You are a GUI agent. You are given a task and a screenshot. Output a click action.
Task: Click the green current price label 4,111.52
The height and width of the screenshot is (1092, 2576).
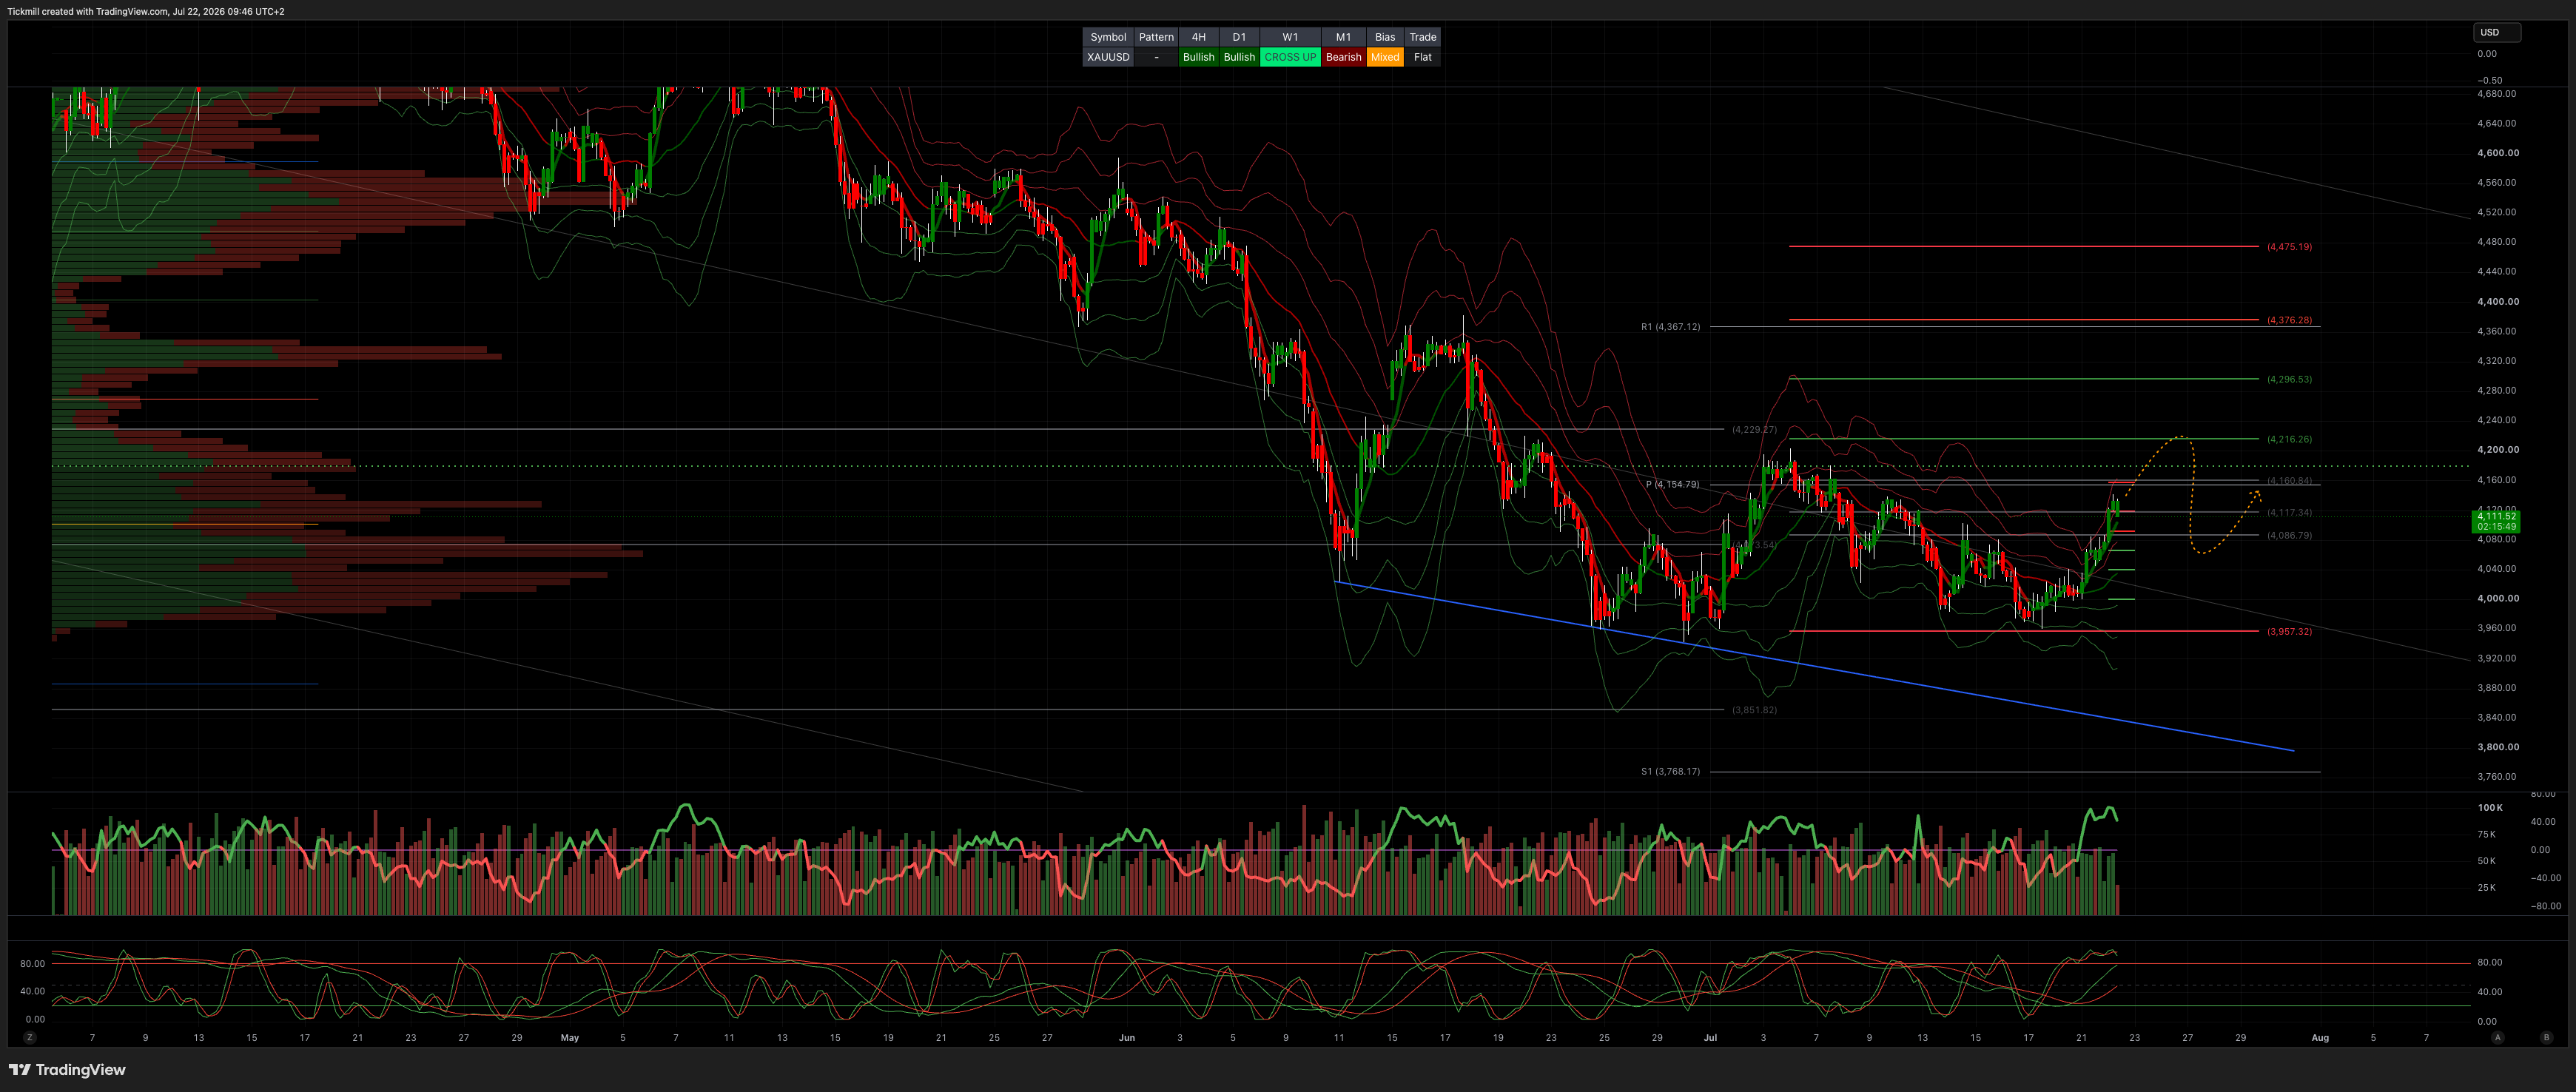pyautogui.click(x=2496, y=521)
